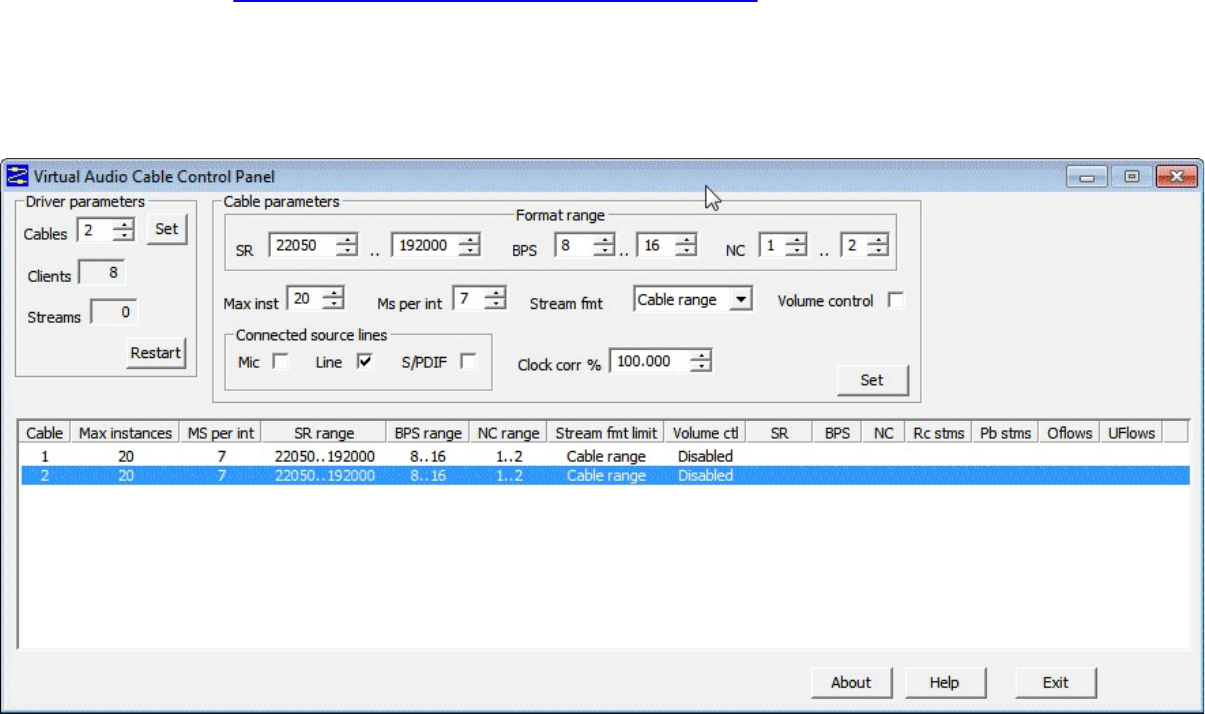Click the minimum SR 22050 spinner
The image size is (1205, 714).
coord(346,246)
